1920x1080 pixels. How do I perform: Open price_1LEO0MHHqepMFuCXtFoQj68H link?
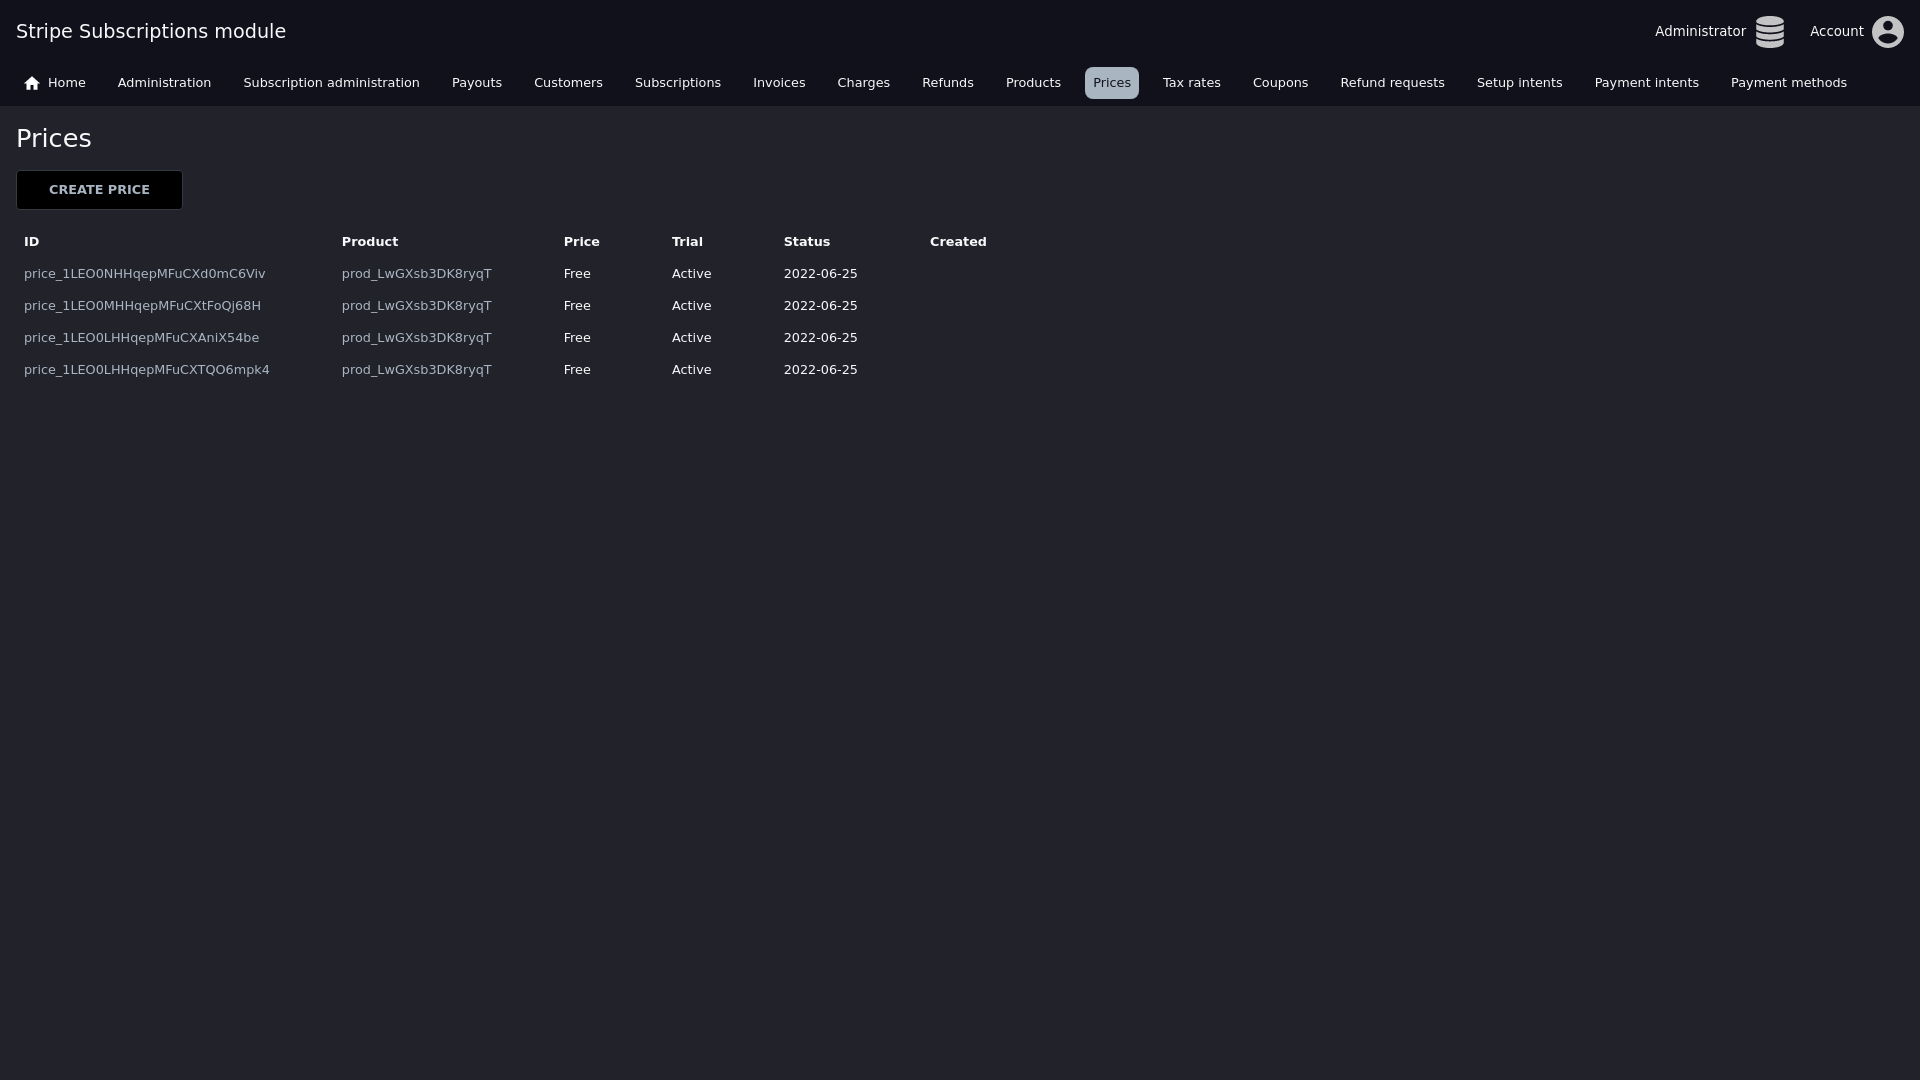[142, 306]
